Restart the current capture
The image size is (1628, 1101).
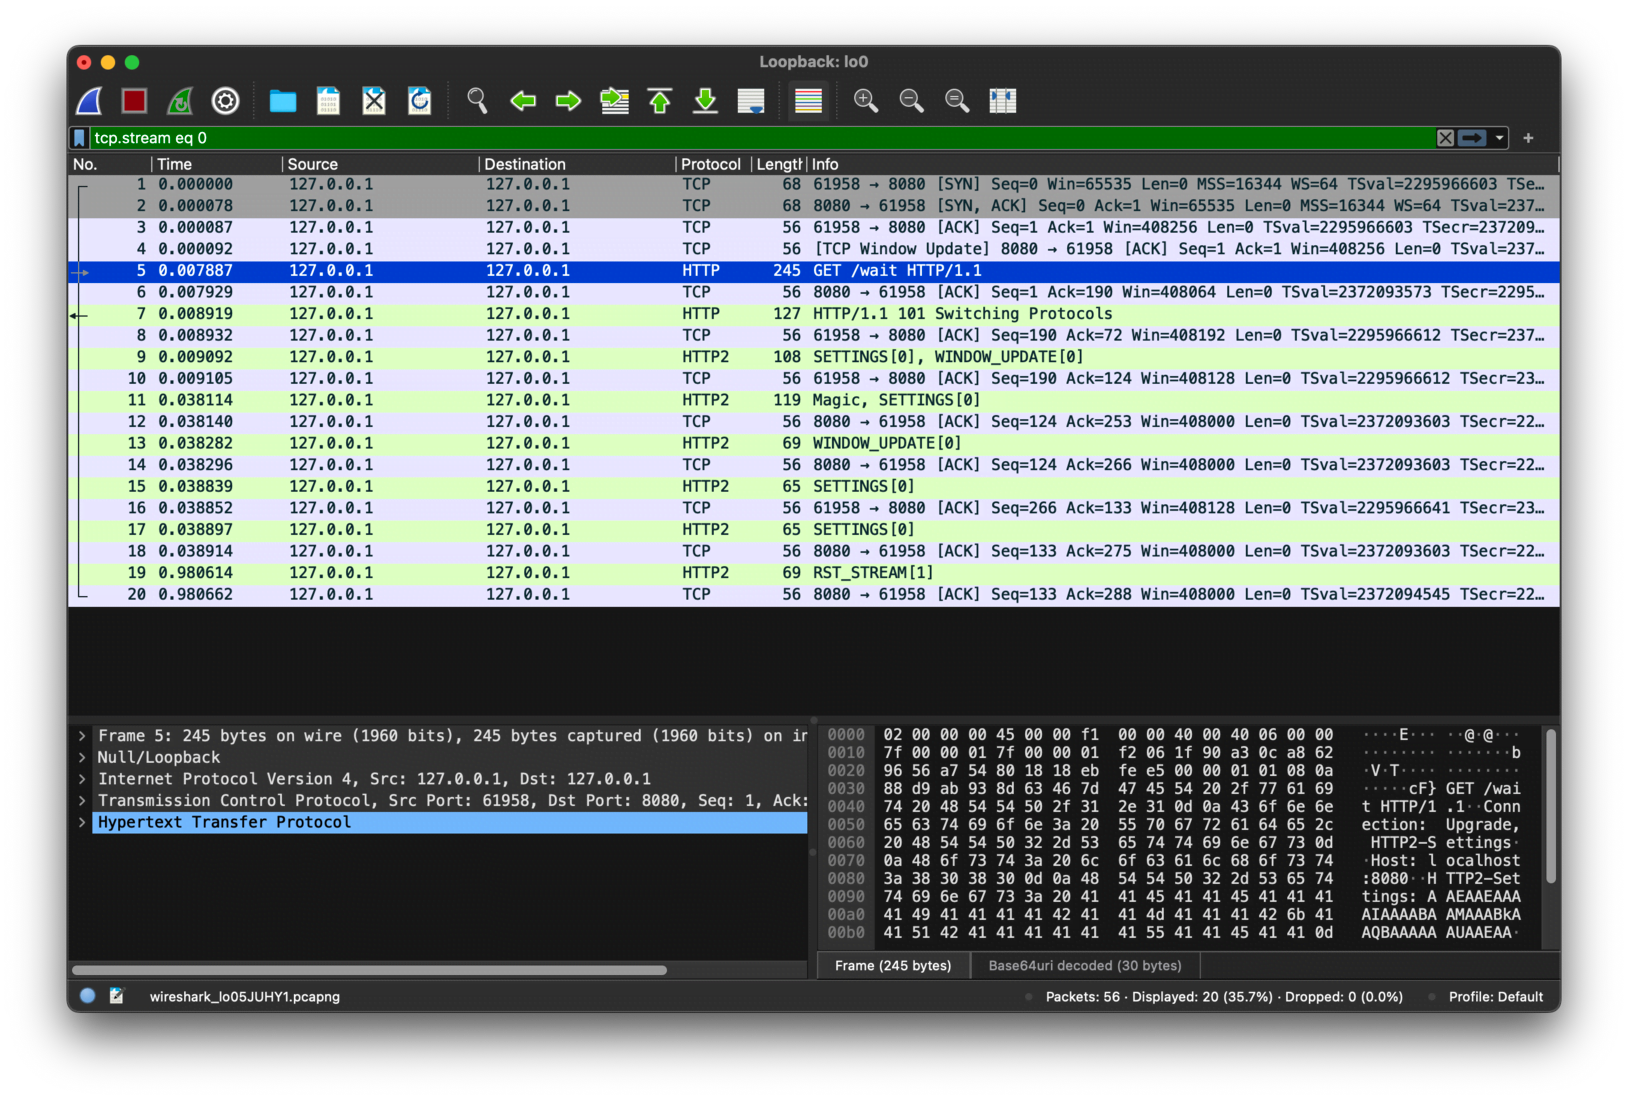180,101
